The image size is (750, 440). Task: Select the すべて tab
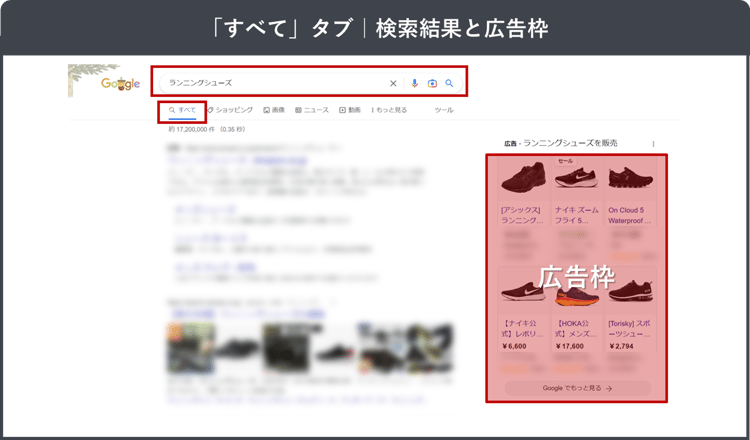pos(182,110)
